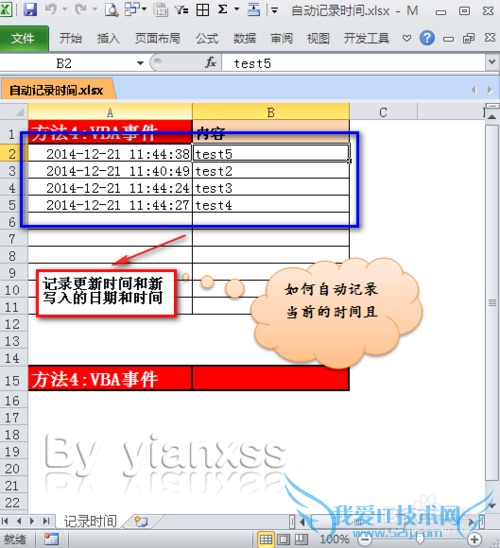This screenshot has width=500, height=548.
Task: Switch to the 审阅 ribbon tab
Action: 282,38
